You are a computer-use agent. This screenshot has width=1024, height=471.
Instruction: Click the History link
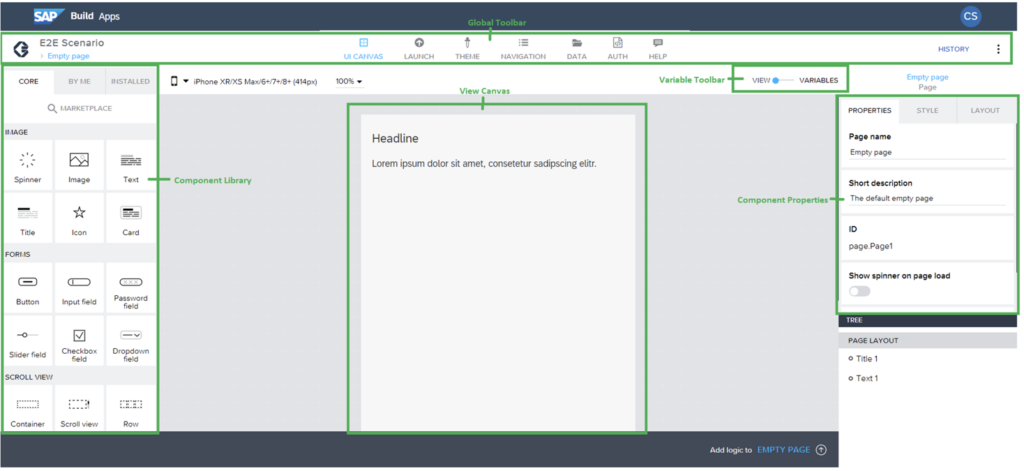click(953, 49)
